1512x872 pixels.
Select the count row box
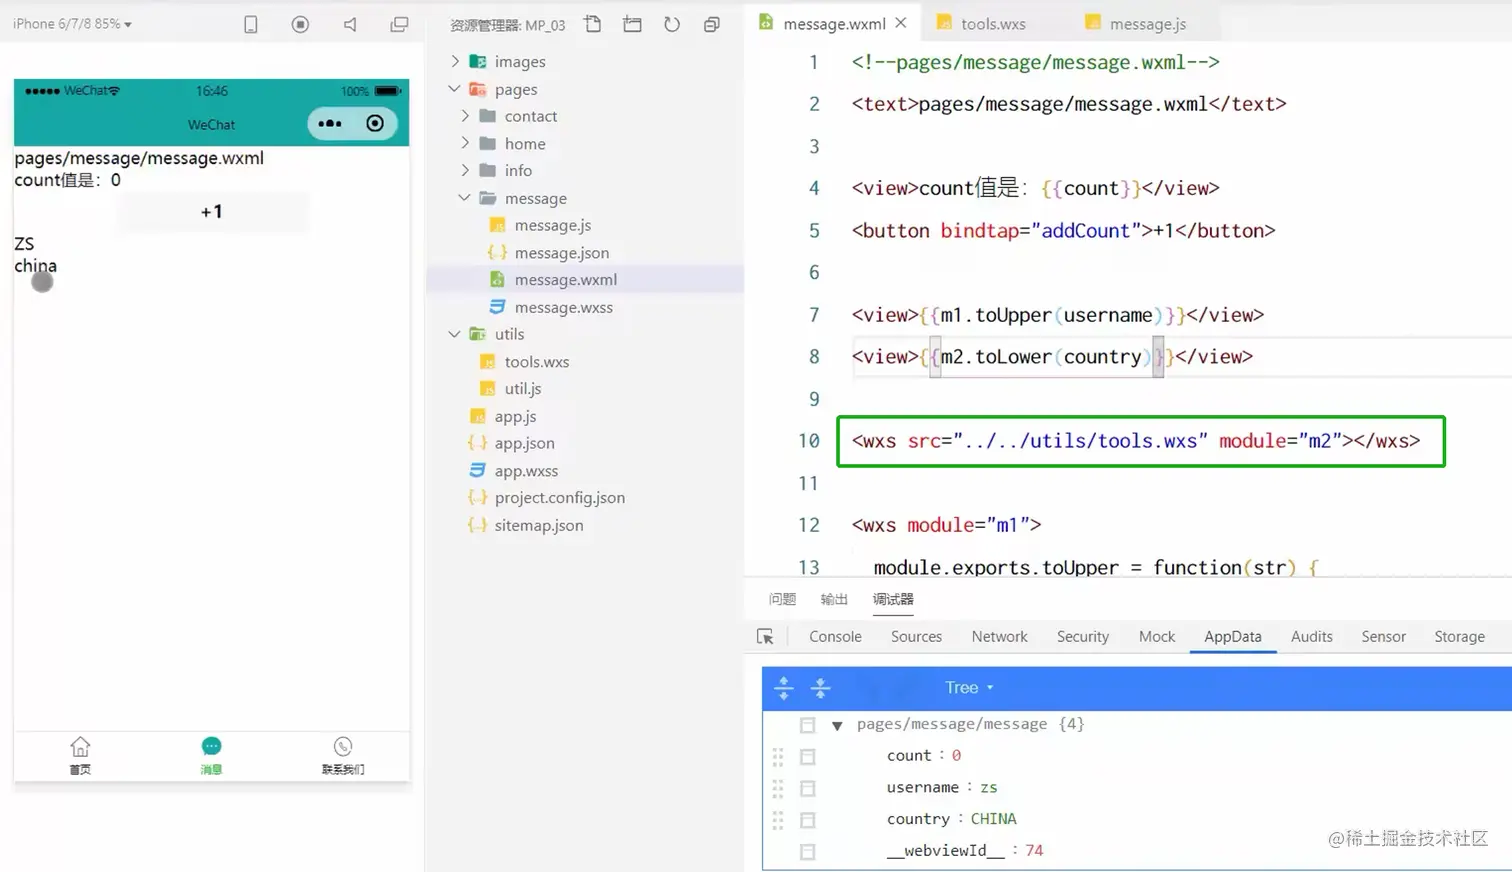pyautogui.click(x=808, y=757)
